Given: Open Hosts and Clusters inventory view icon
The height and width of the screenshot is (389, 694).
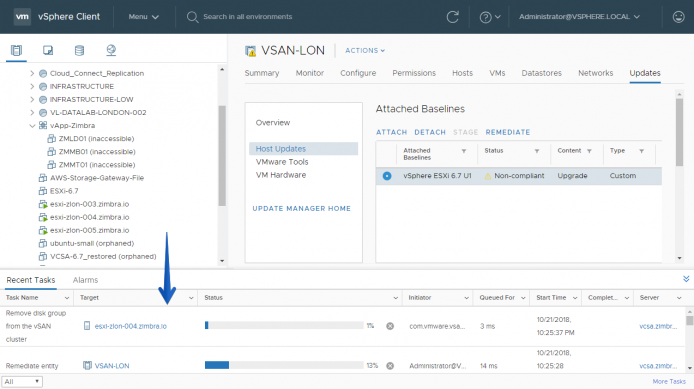Looking at the screenshot, I should click(16, 50).
